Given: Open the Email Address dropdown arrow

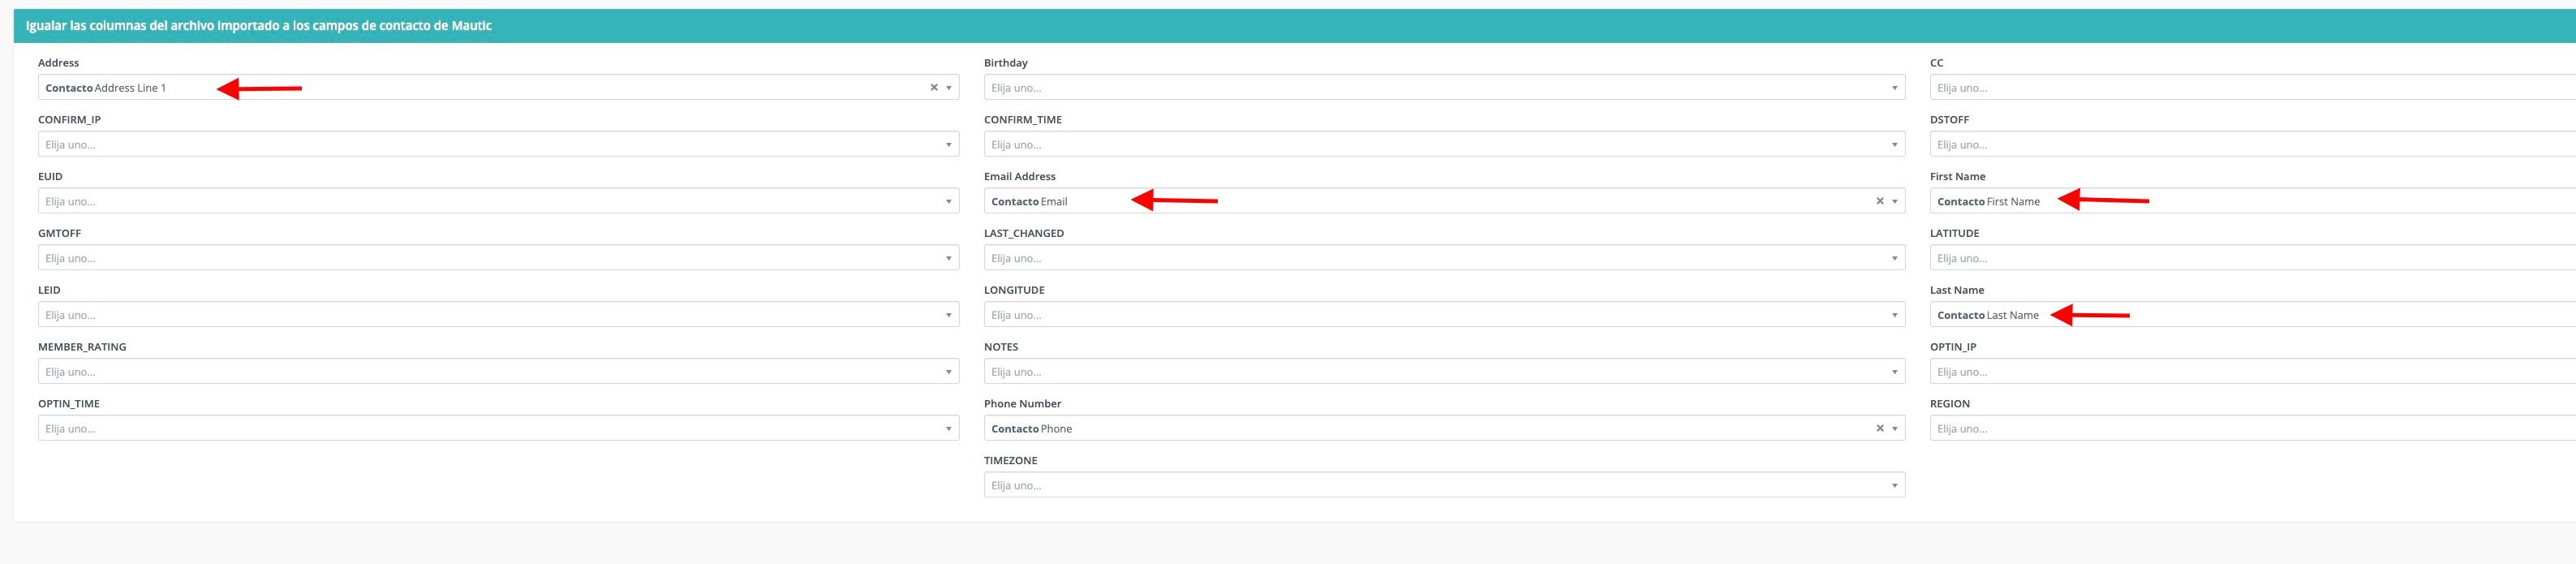Looking at the screenshot, I should point(1895,202).
